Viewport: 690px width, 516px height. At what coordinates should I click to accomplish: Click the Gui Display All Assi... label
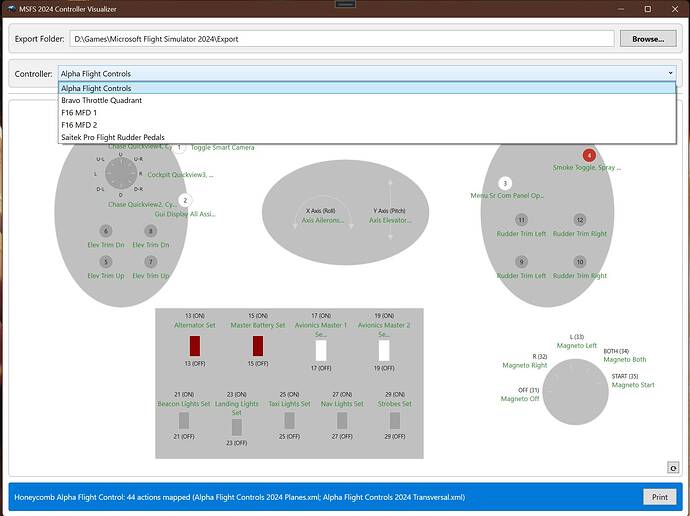coord(185,214)
